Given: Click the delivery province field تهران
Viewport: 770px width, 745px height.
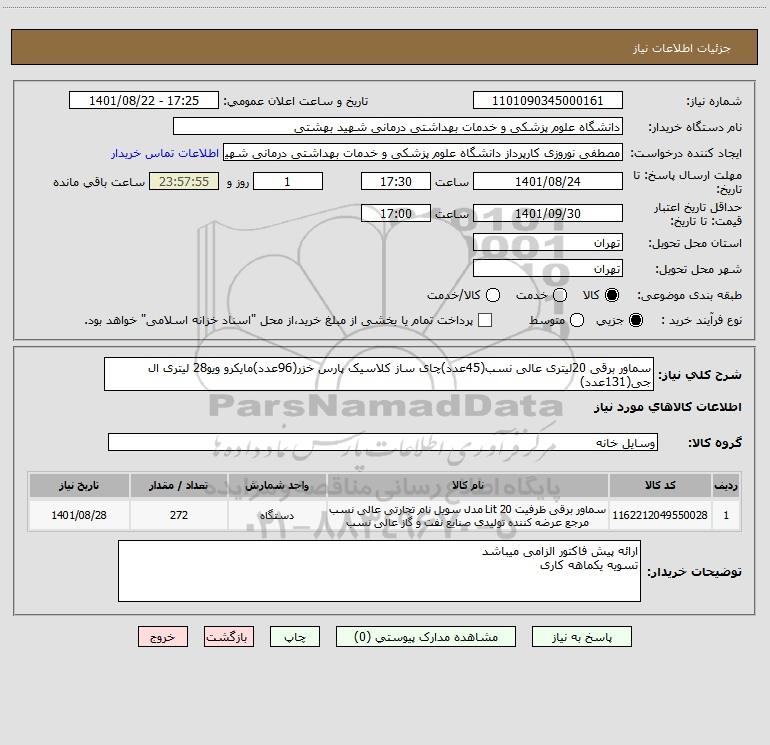Looking at the screenshot, I should (548, 243).
